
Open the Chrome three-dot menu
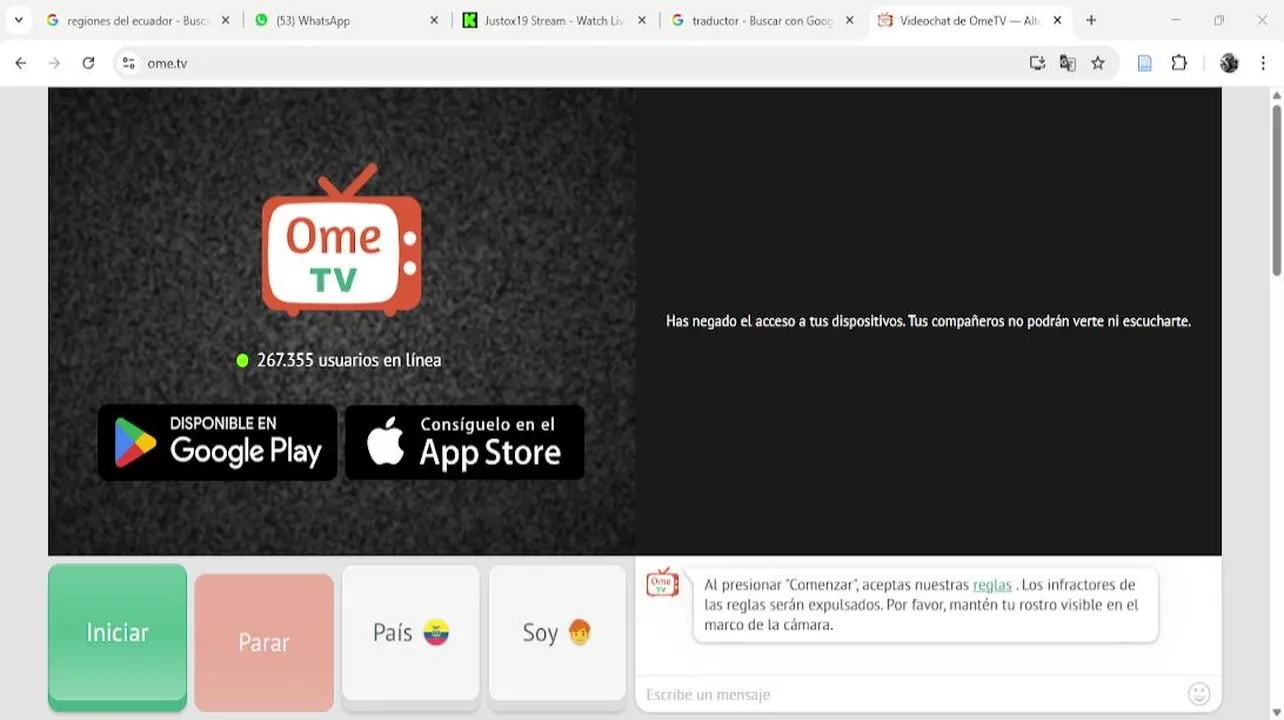point(1263,63)
